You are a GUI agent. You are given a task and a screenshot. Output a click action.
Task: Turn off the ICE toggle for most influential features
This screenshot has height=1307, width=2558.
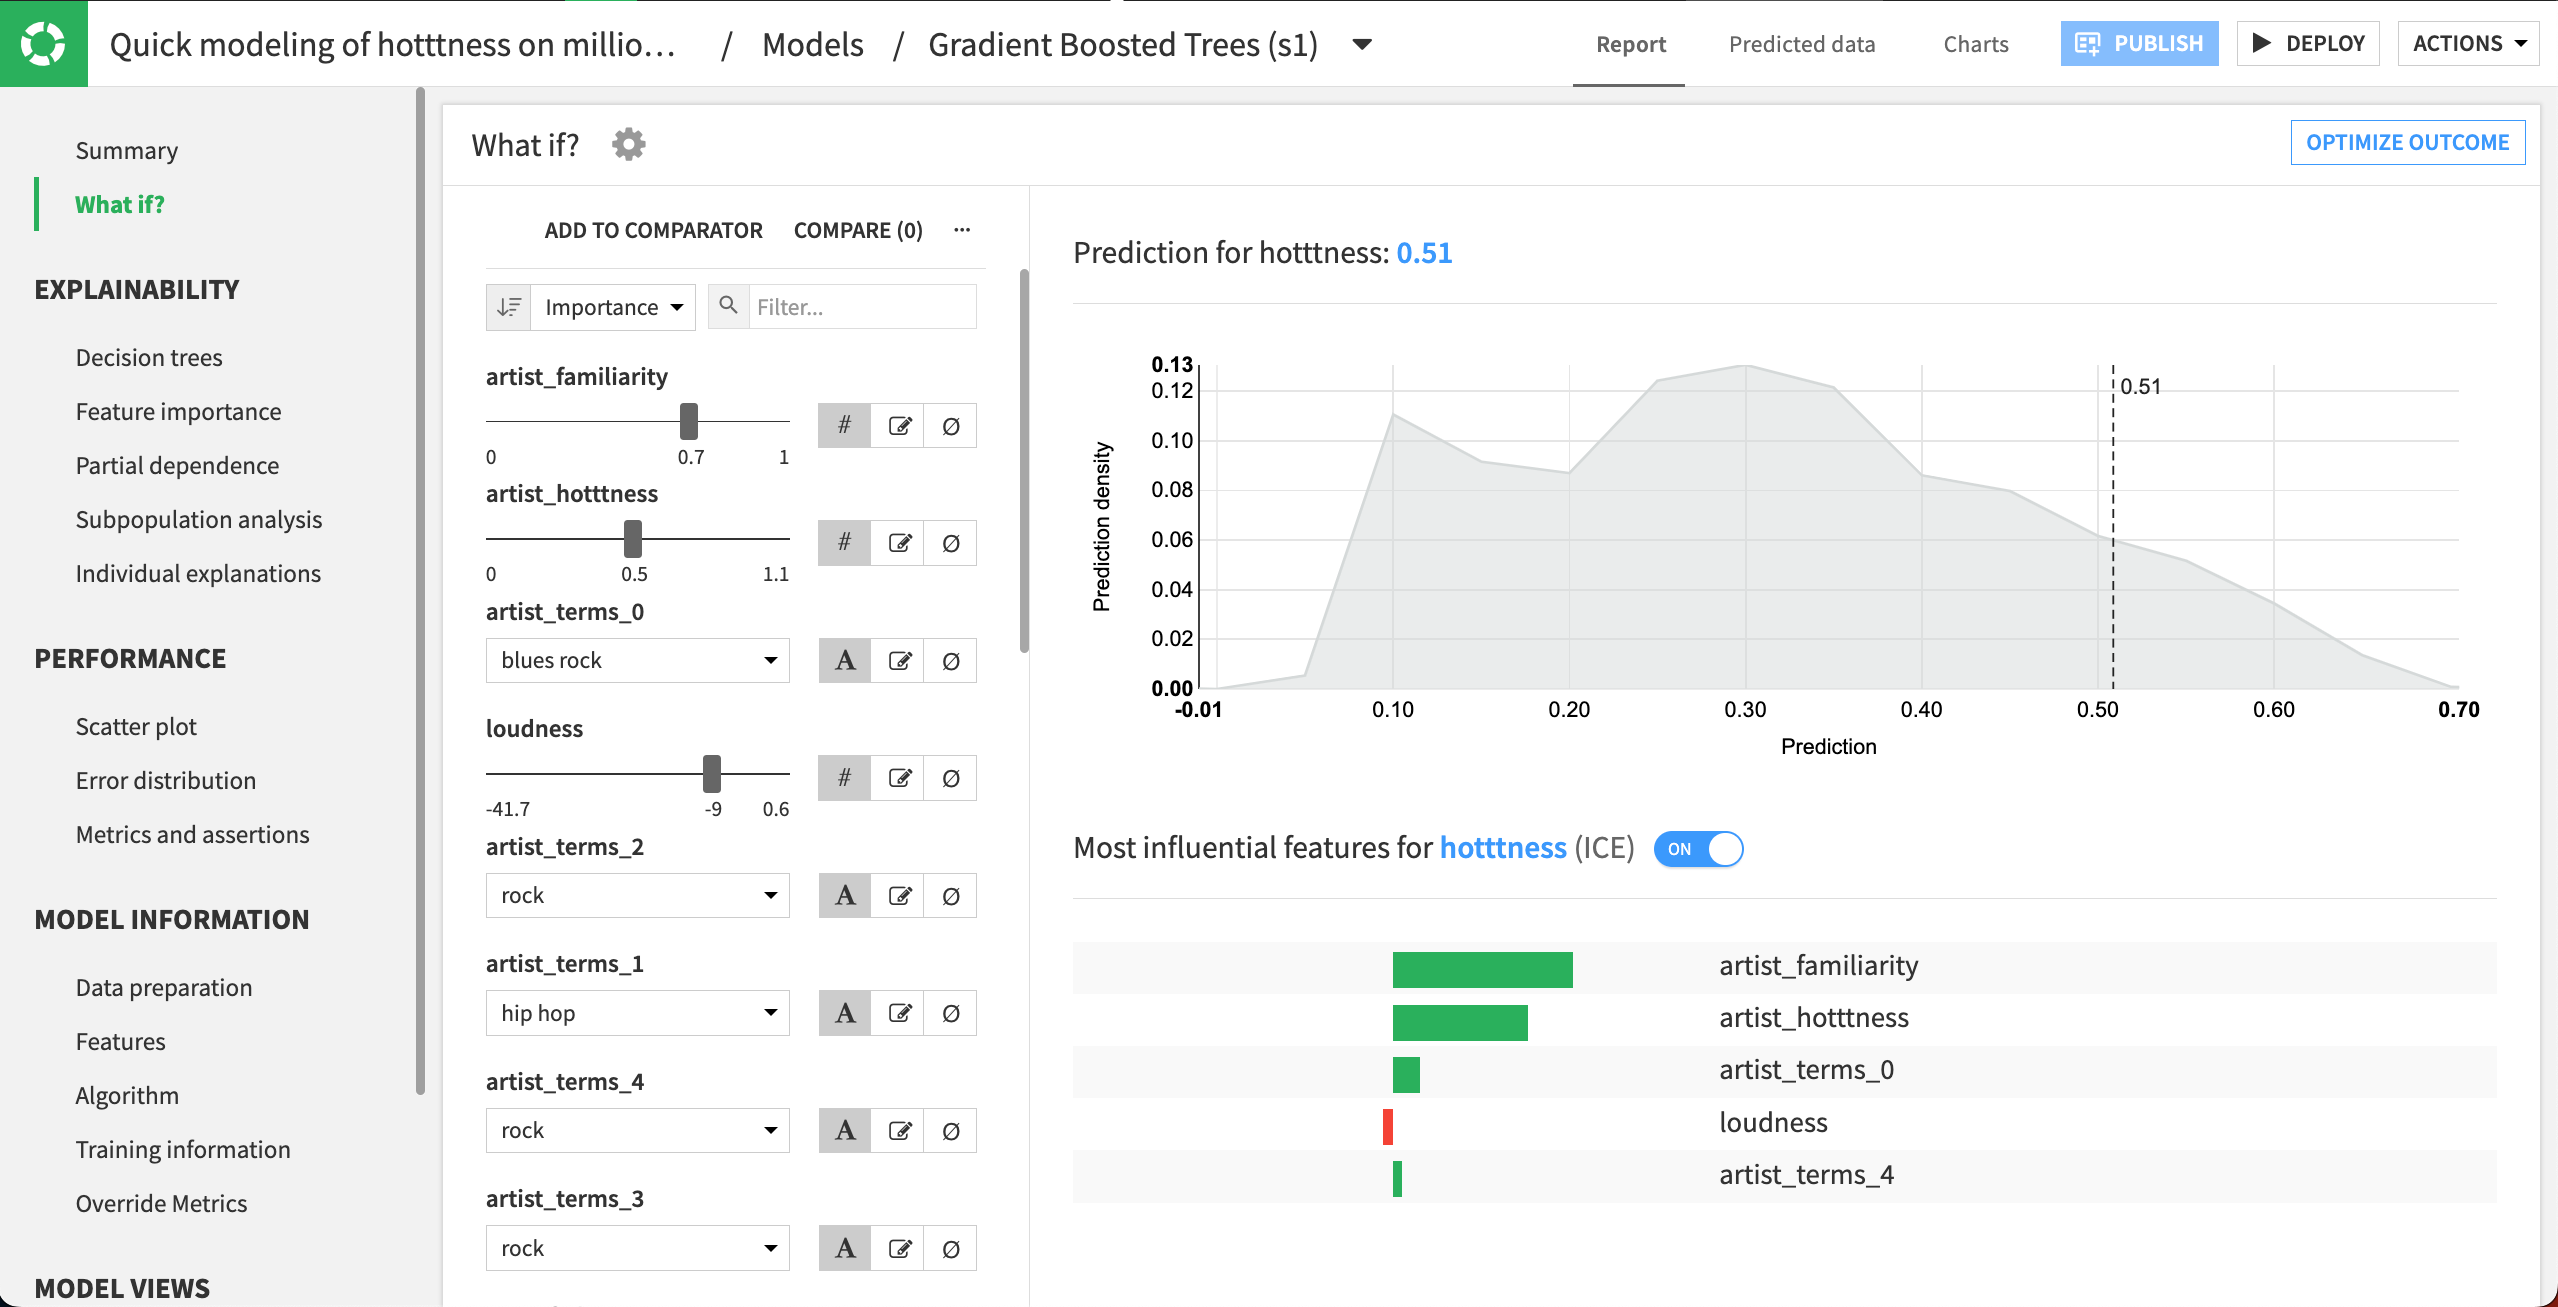[1697, 848]
